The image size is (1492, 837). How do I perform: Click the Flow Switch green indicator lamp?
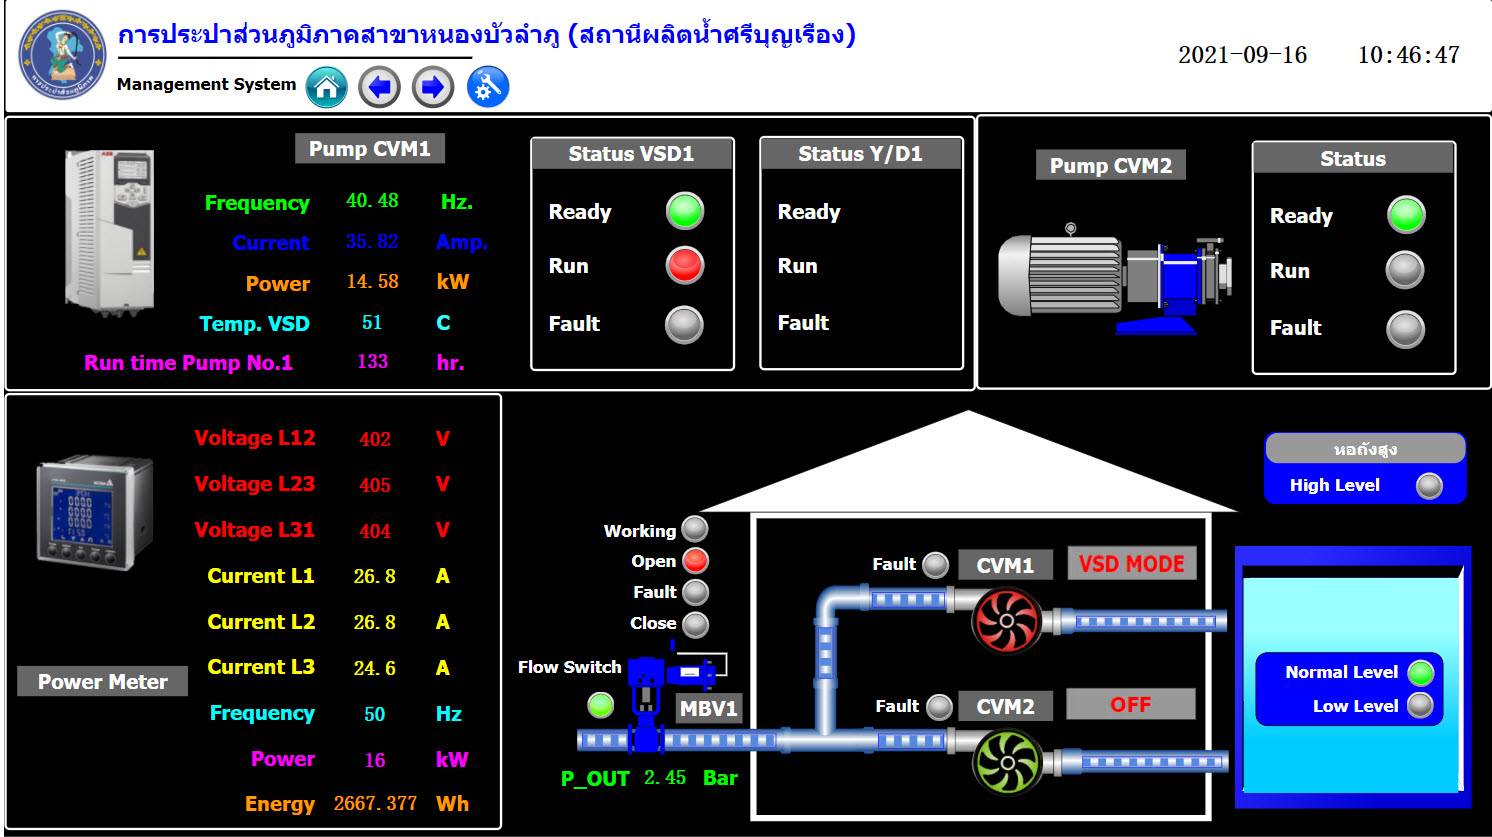click(x=600, y=705)
